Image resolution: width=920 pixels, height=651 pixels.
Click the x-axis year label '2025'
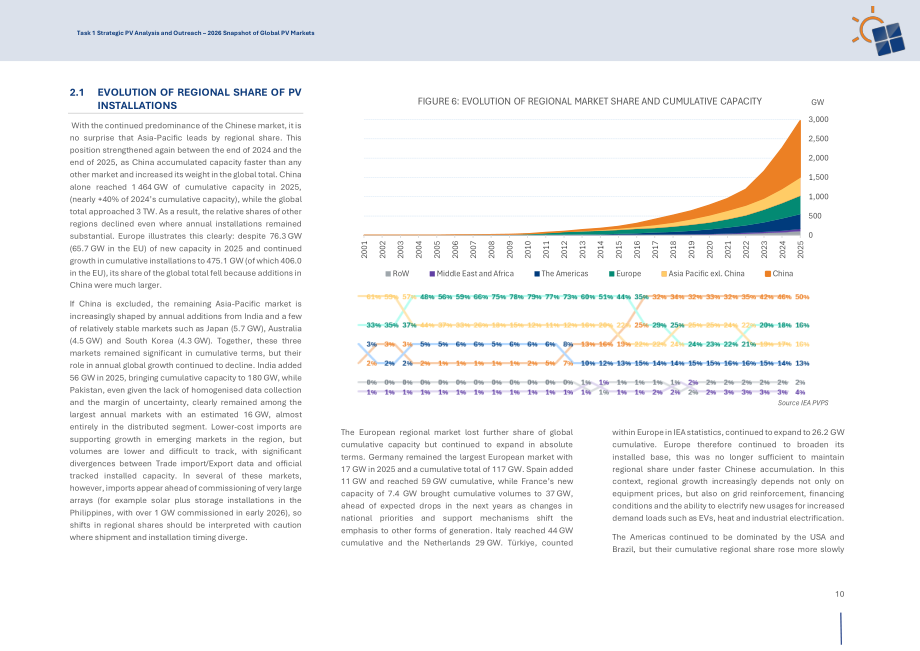coord(800,249)
